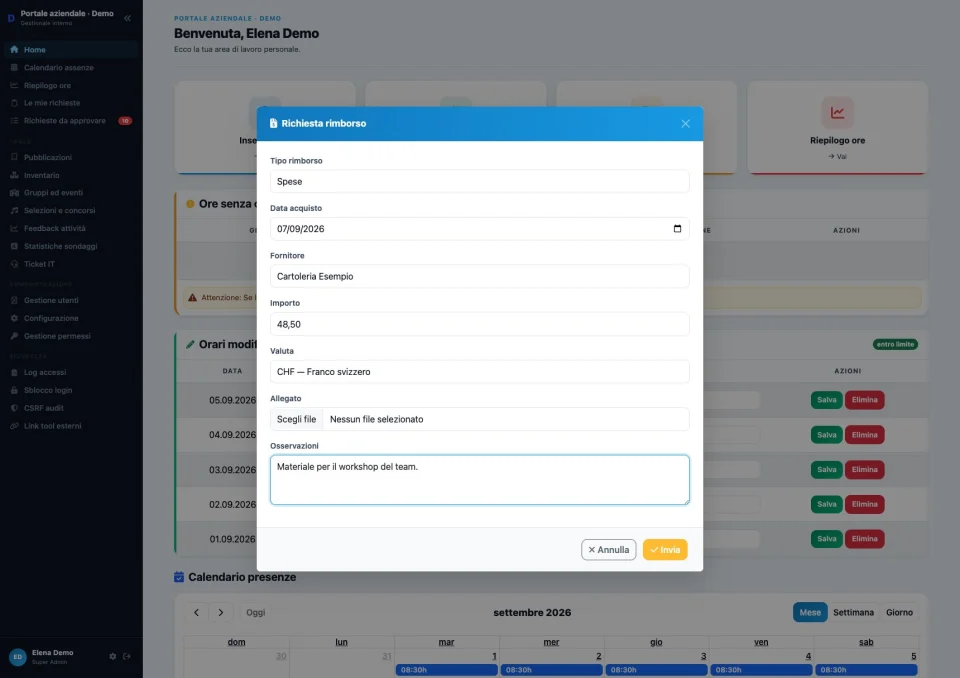Click the settings gear near Elena Demo
This screenshot has width=960, height=678.
tap(113, 657)
